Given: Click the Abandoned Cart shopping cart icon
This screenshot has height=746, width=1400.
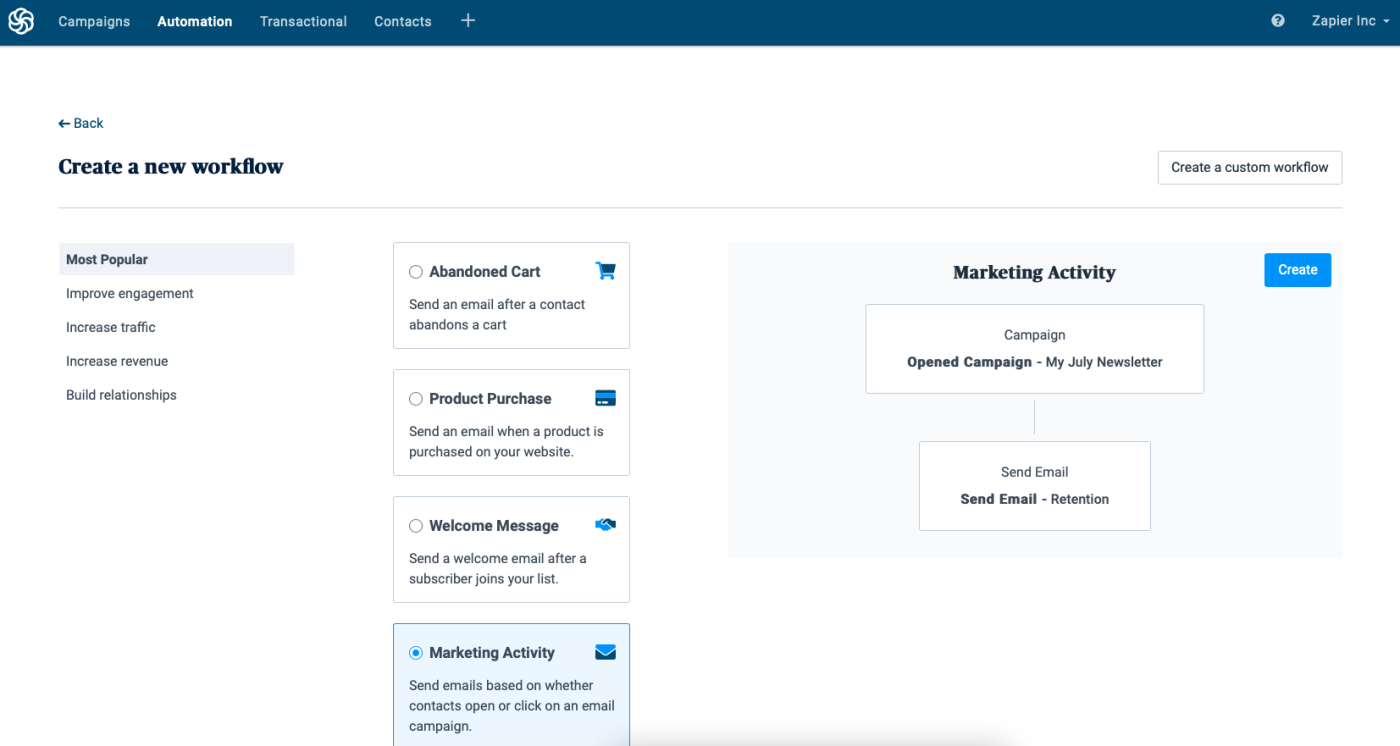Looking at the screenshot, I should click(605, 271).
